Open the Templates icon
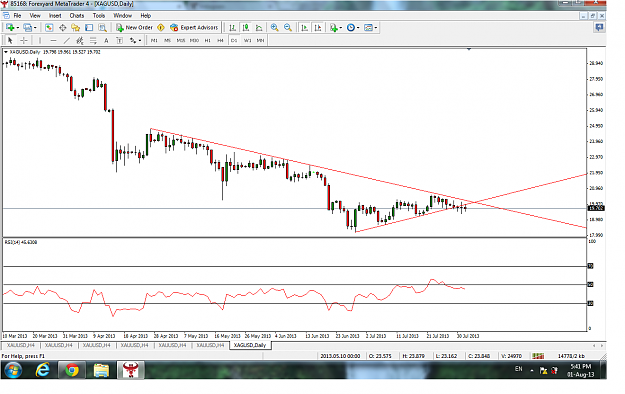 click(x=368, y=28)
